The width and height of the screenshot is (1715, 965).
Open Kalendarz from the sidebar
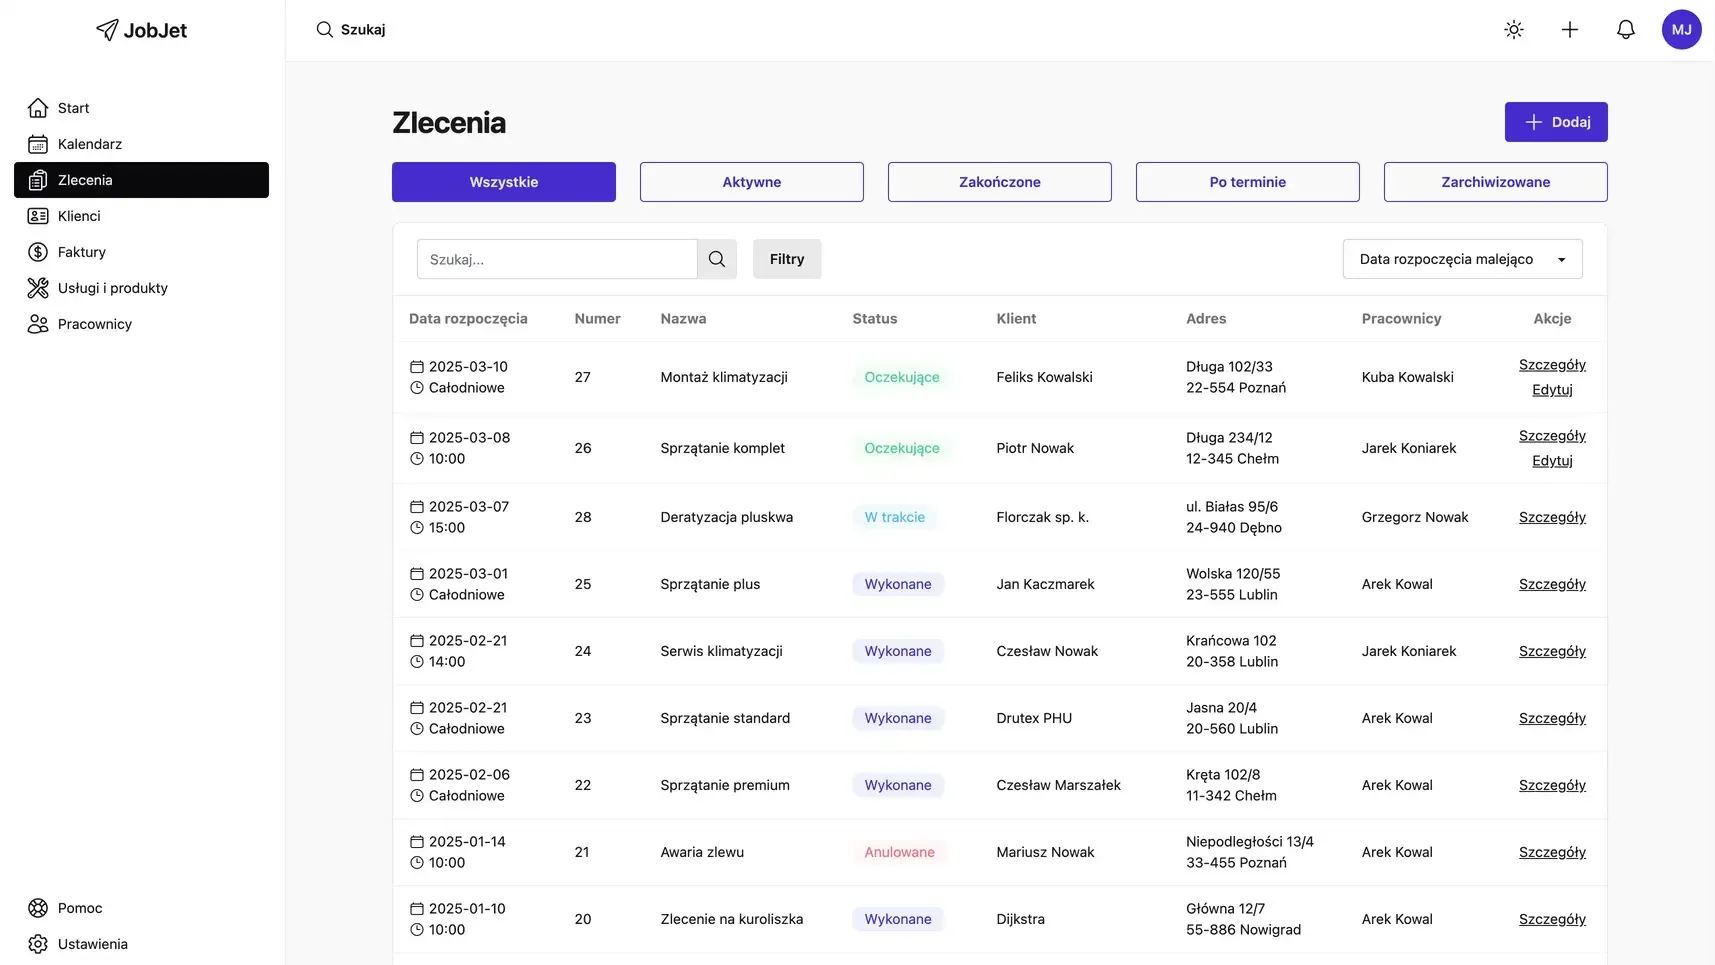89,144
